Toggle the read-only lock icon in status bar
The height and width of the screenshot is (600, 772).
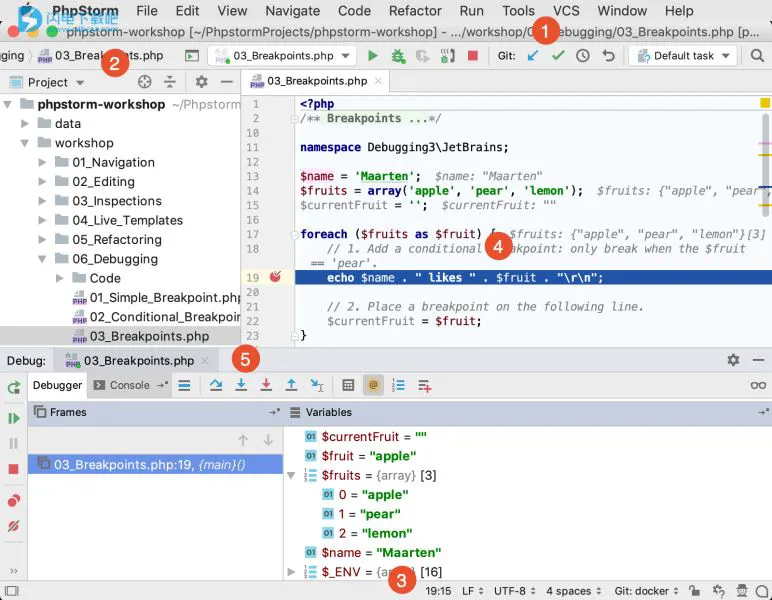(x=697, y=591)
